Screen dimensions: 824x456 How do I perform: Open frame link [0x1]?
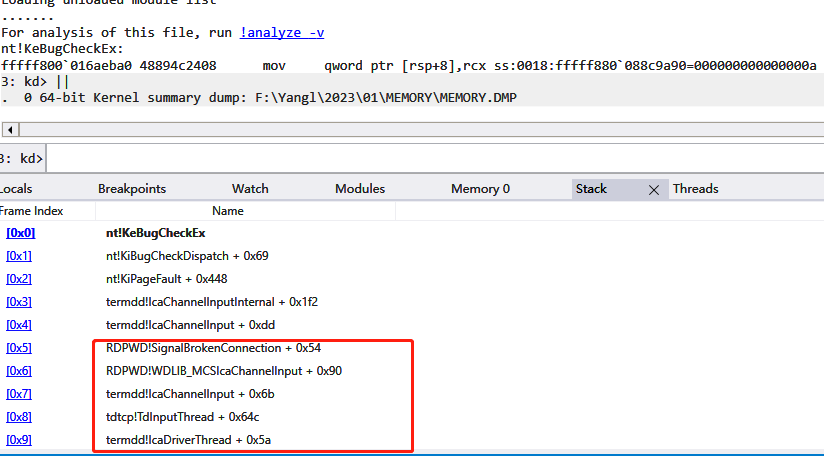[x=19, y=256]
